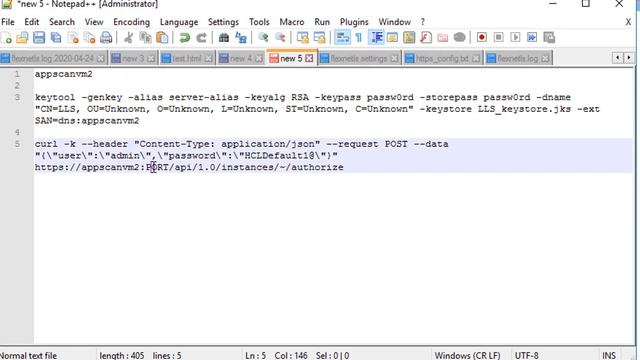The image size is (640, 360).
Task: Play back the recorded macro
Action: (x=515, y=38)
